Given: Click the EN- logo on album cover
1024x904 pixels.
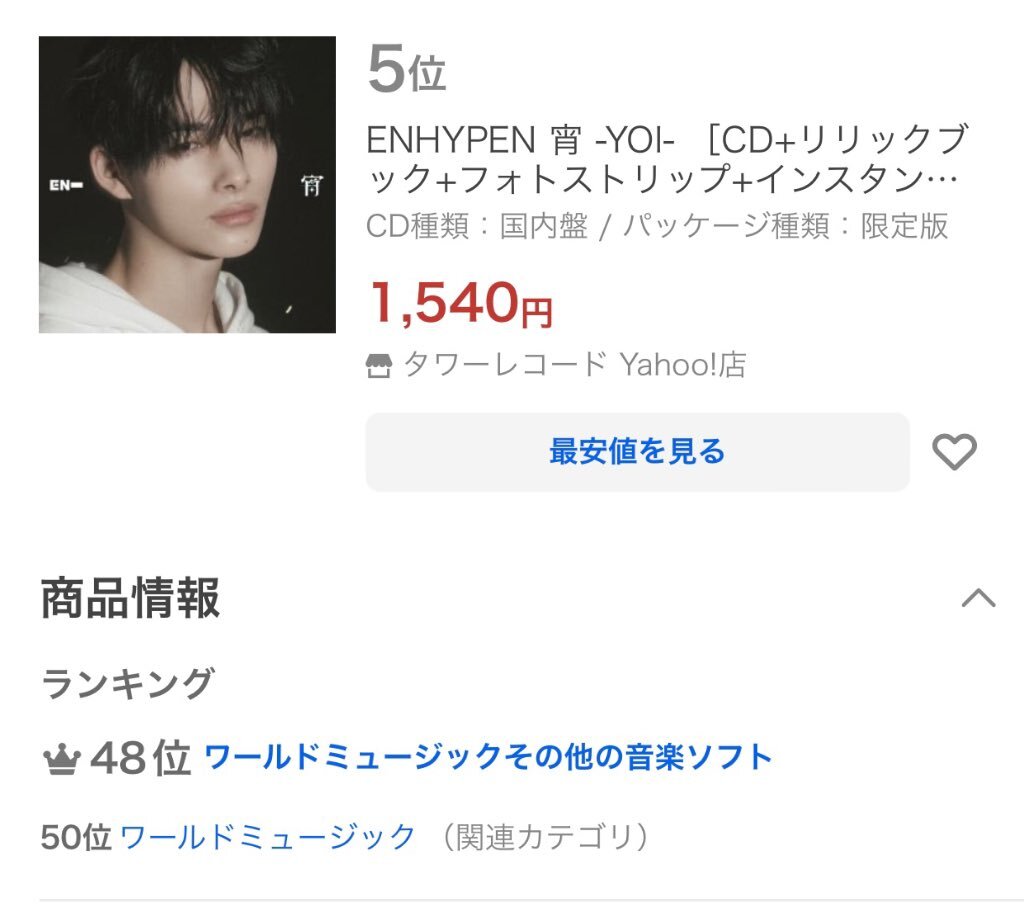Looking at the screenshot, I should tap(66, 186).
